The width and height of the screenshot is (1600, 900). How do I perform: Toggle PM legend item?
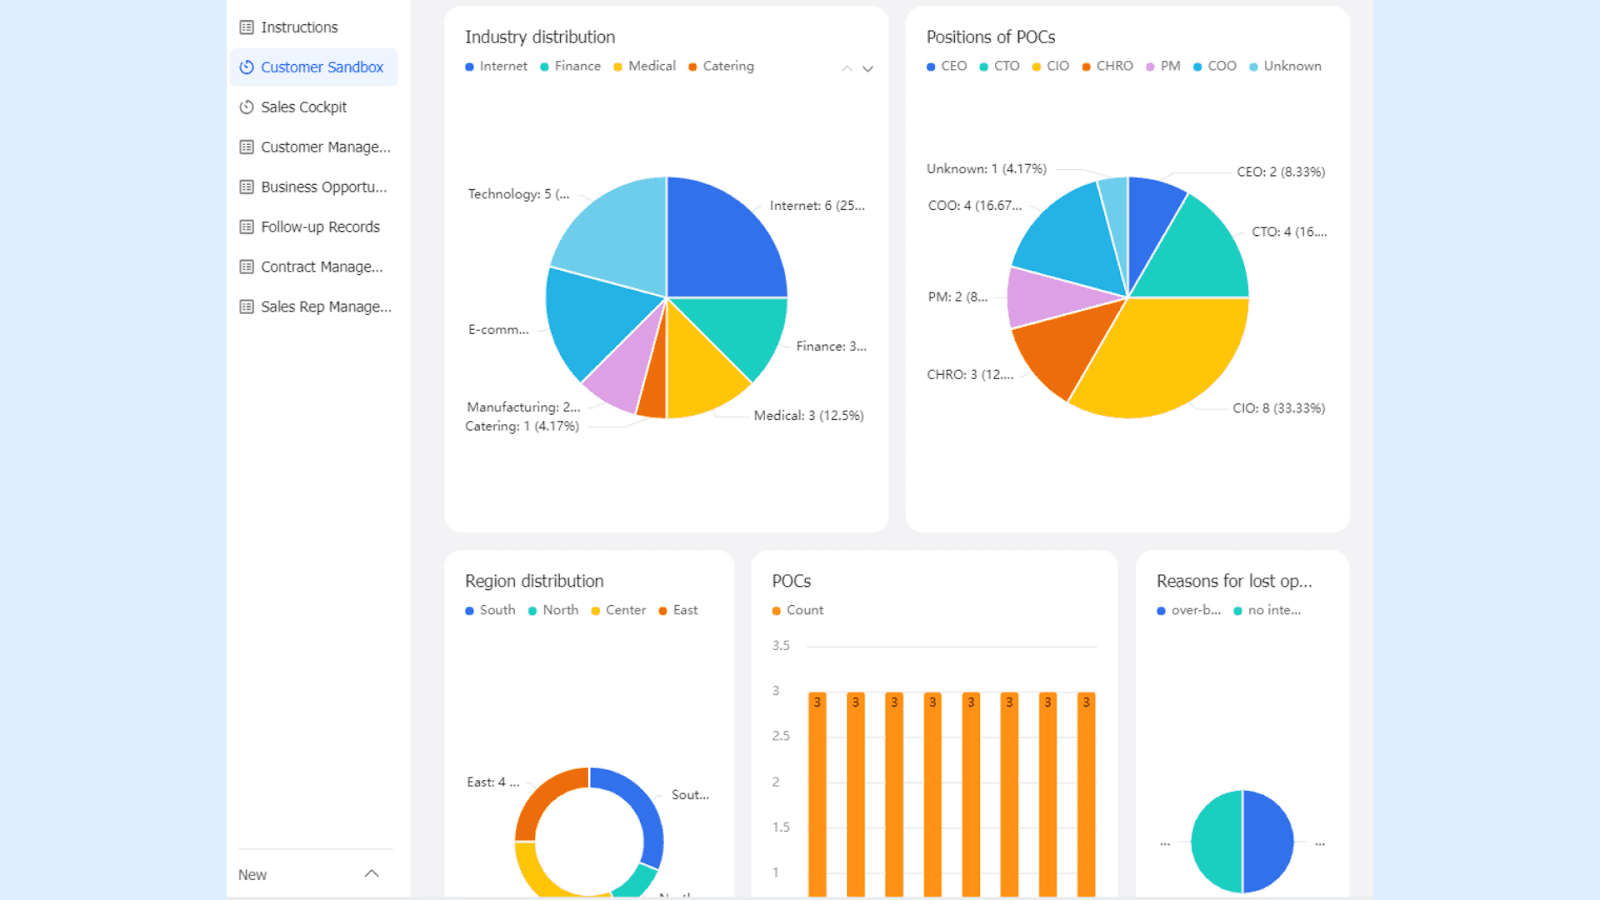pyautogui.click(x=1163, y=66)
